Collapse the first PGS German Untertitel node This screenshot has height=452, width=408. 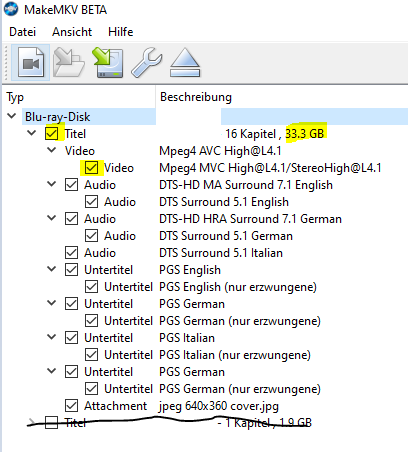[x=52, y=303]
